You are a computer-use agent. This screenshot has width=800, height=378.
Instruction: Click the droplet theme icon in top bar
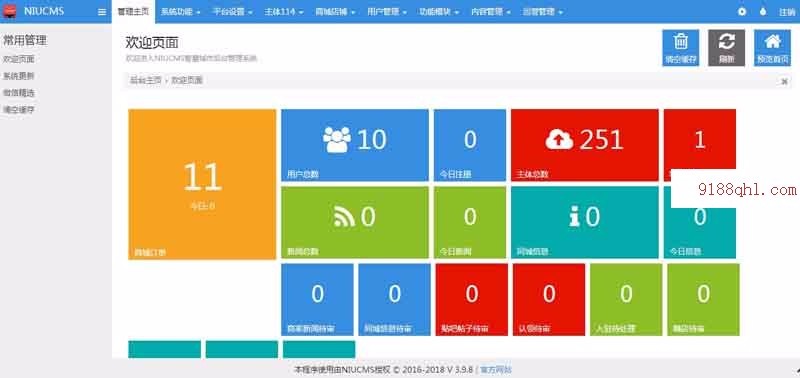(x=763, y=12)
